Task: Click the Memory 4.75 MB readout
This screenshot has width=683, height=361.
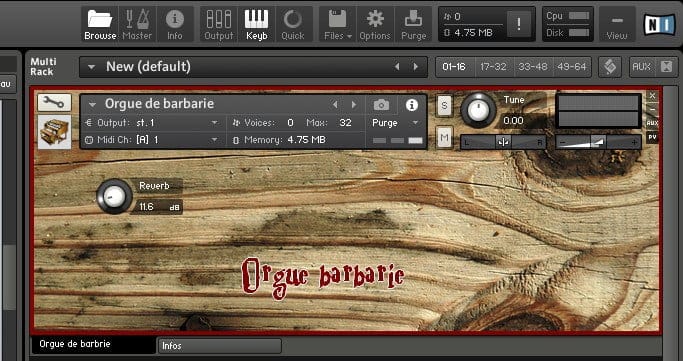Action: (284, 140)
